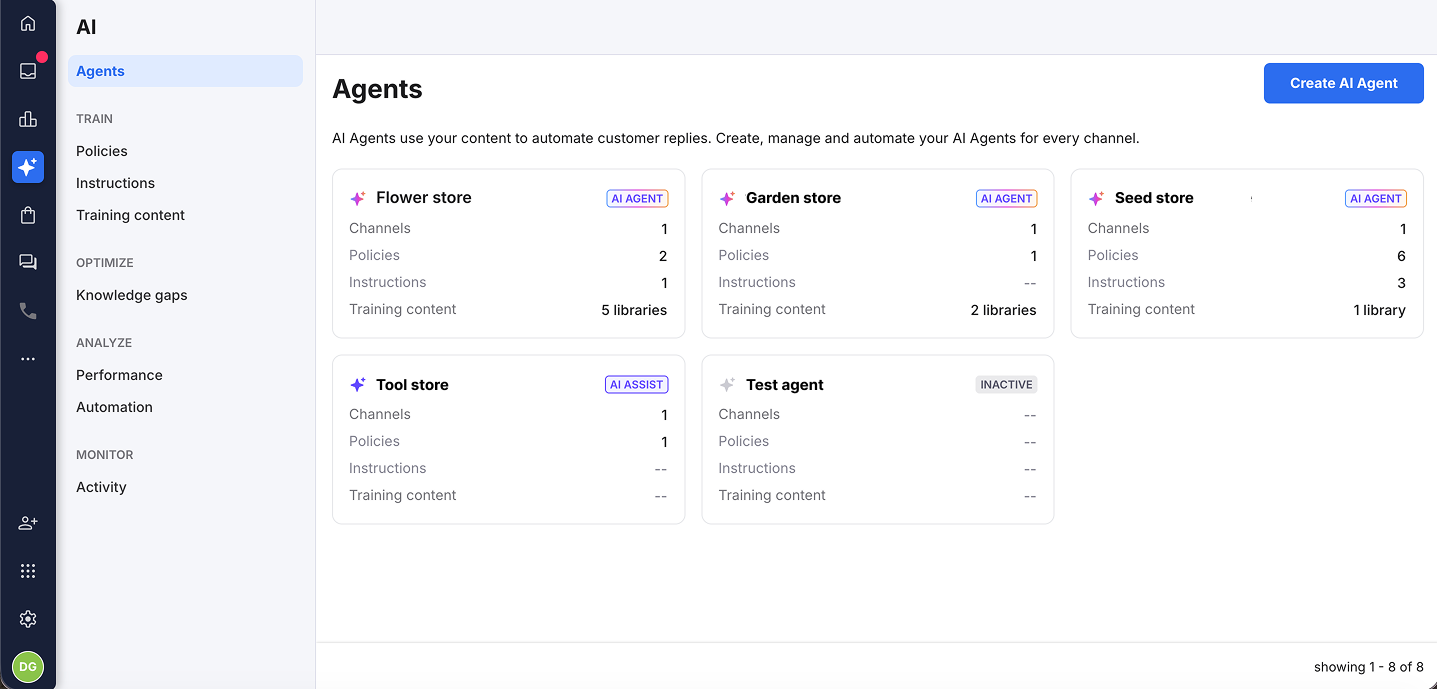Open the Statistics bar chart icon
Screen dimensions: 1437x689
point(28,119)
